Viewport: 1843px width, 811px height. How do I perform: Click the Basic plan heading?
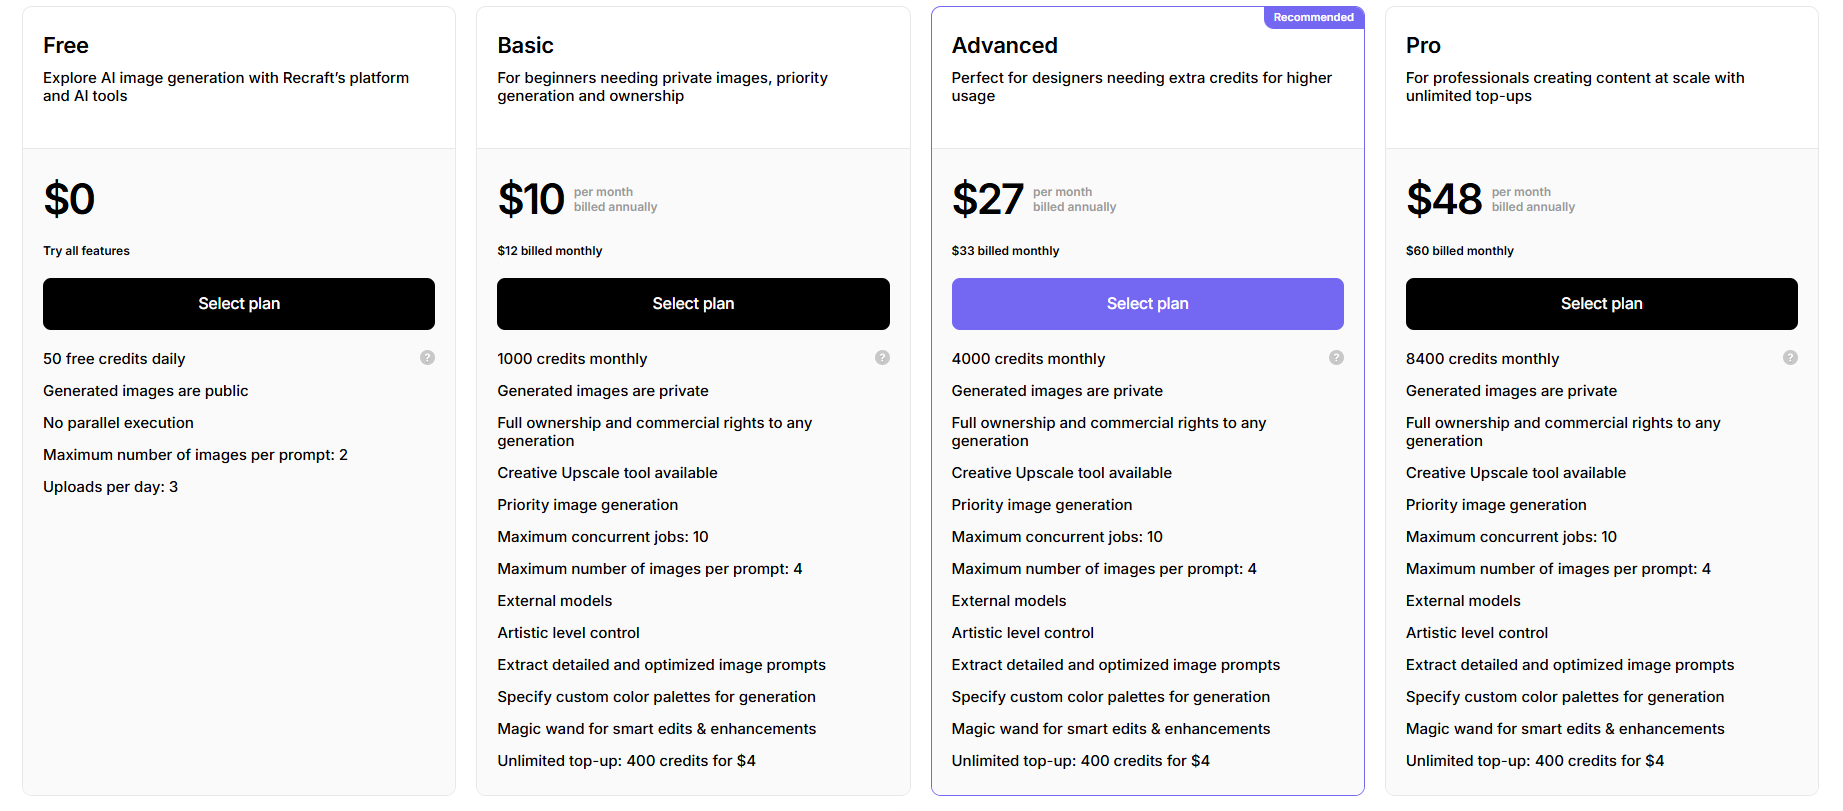pos(525,46)
